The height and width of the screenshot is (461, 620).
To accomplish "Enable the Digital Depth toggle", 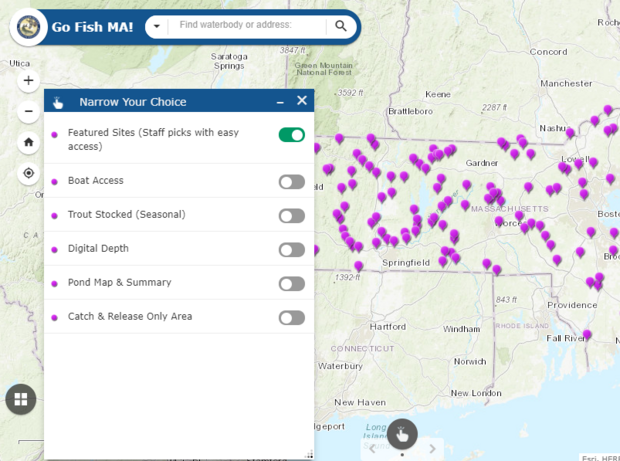I will (x=291, y=249).
